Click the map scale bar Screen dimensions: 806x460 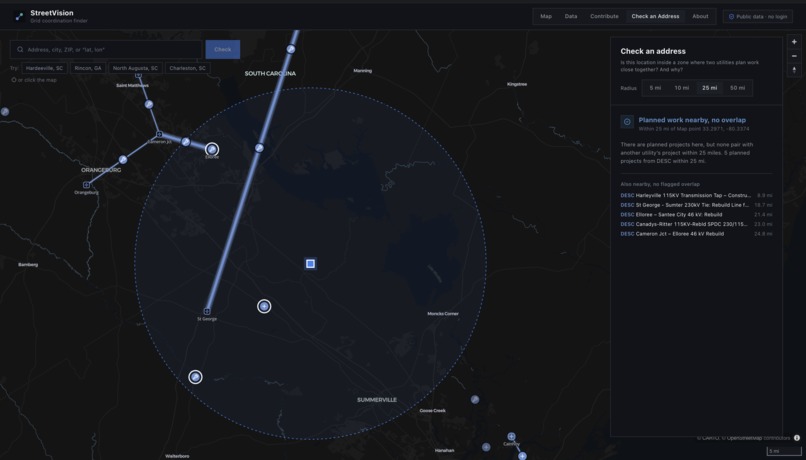pos(784,451)
